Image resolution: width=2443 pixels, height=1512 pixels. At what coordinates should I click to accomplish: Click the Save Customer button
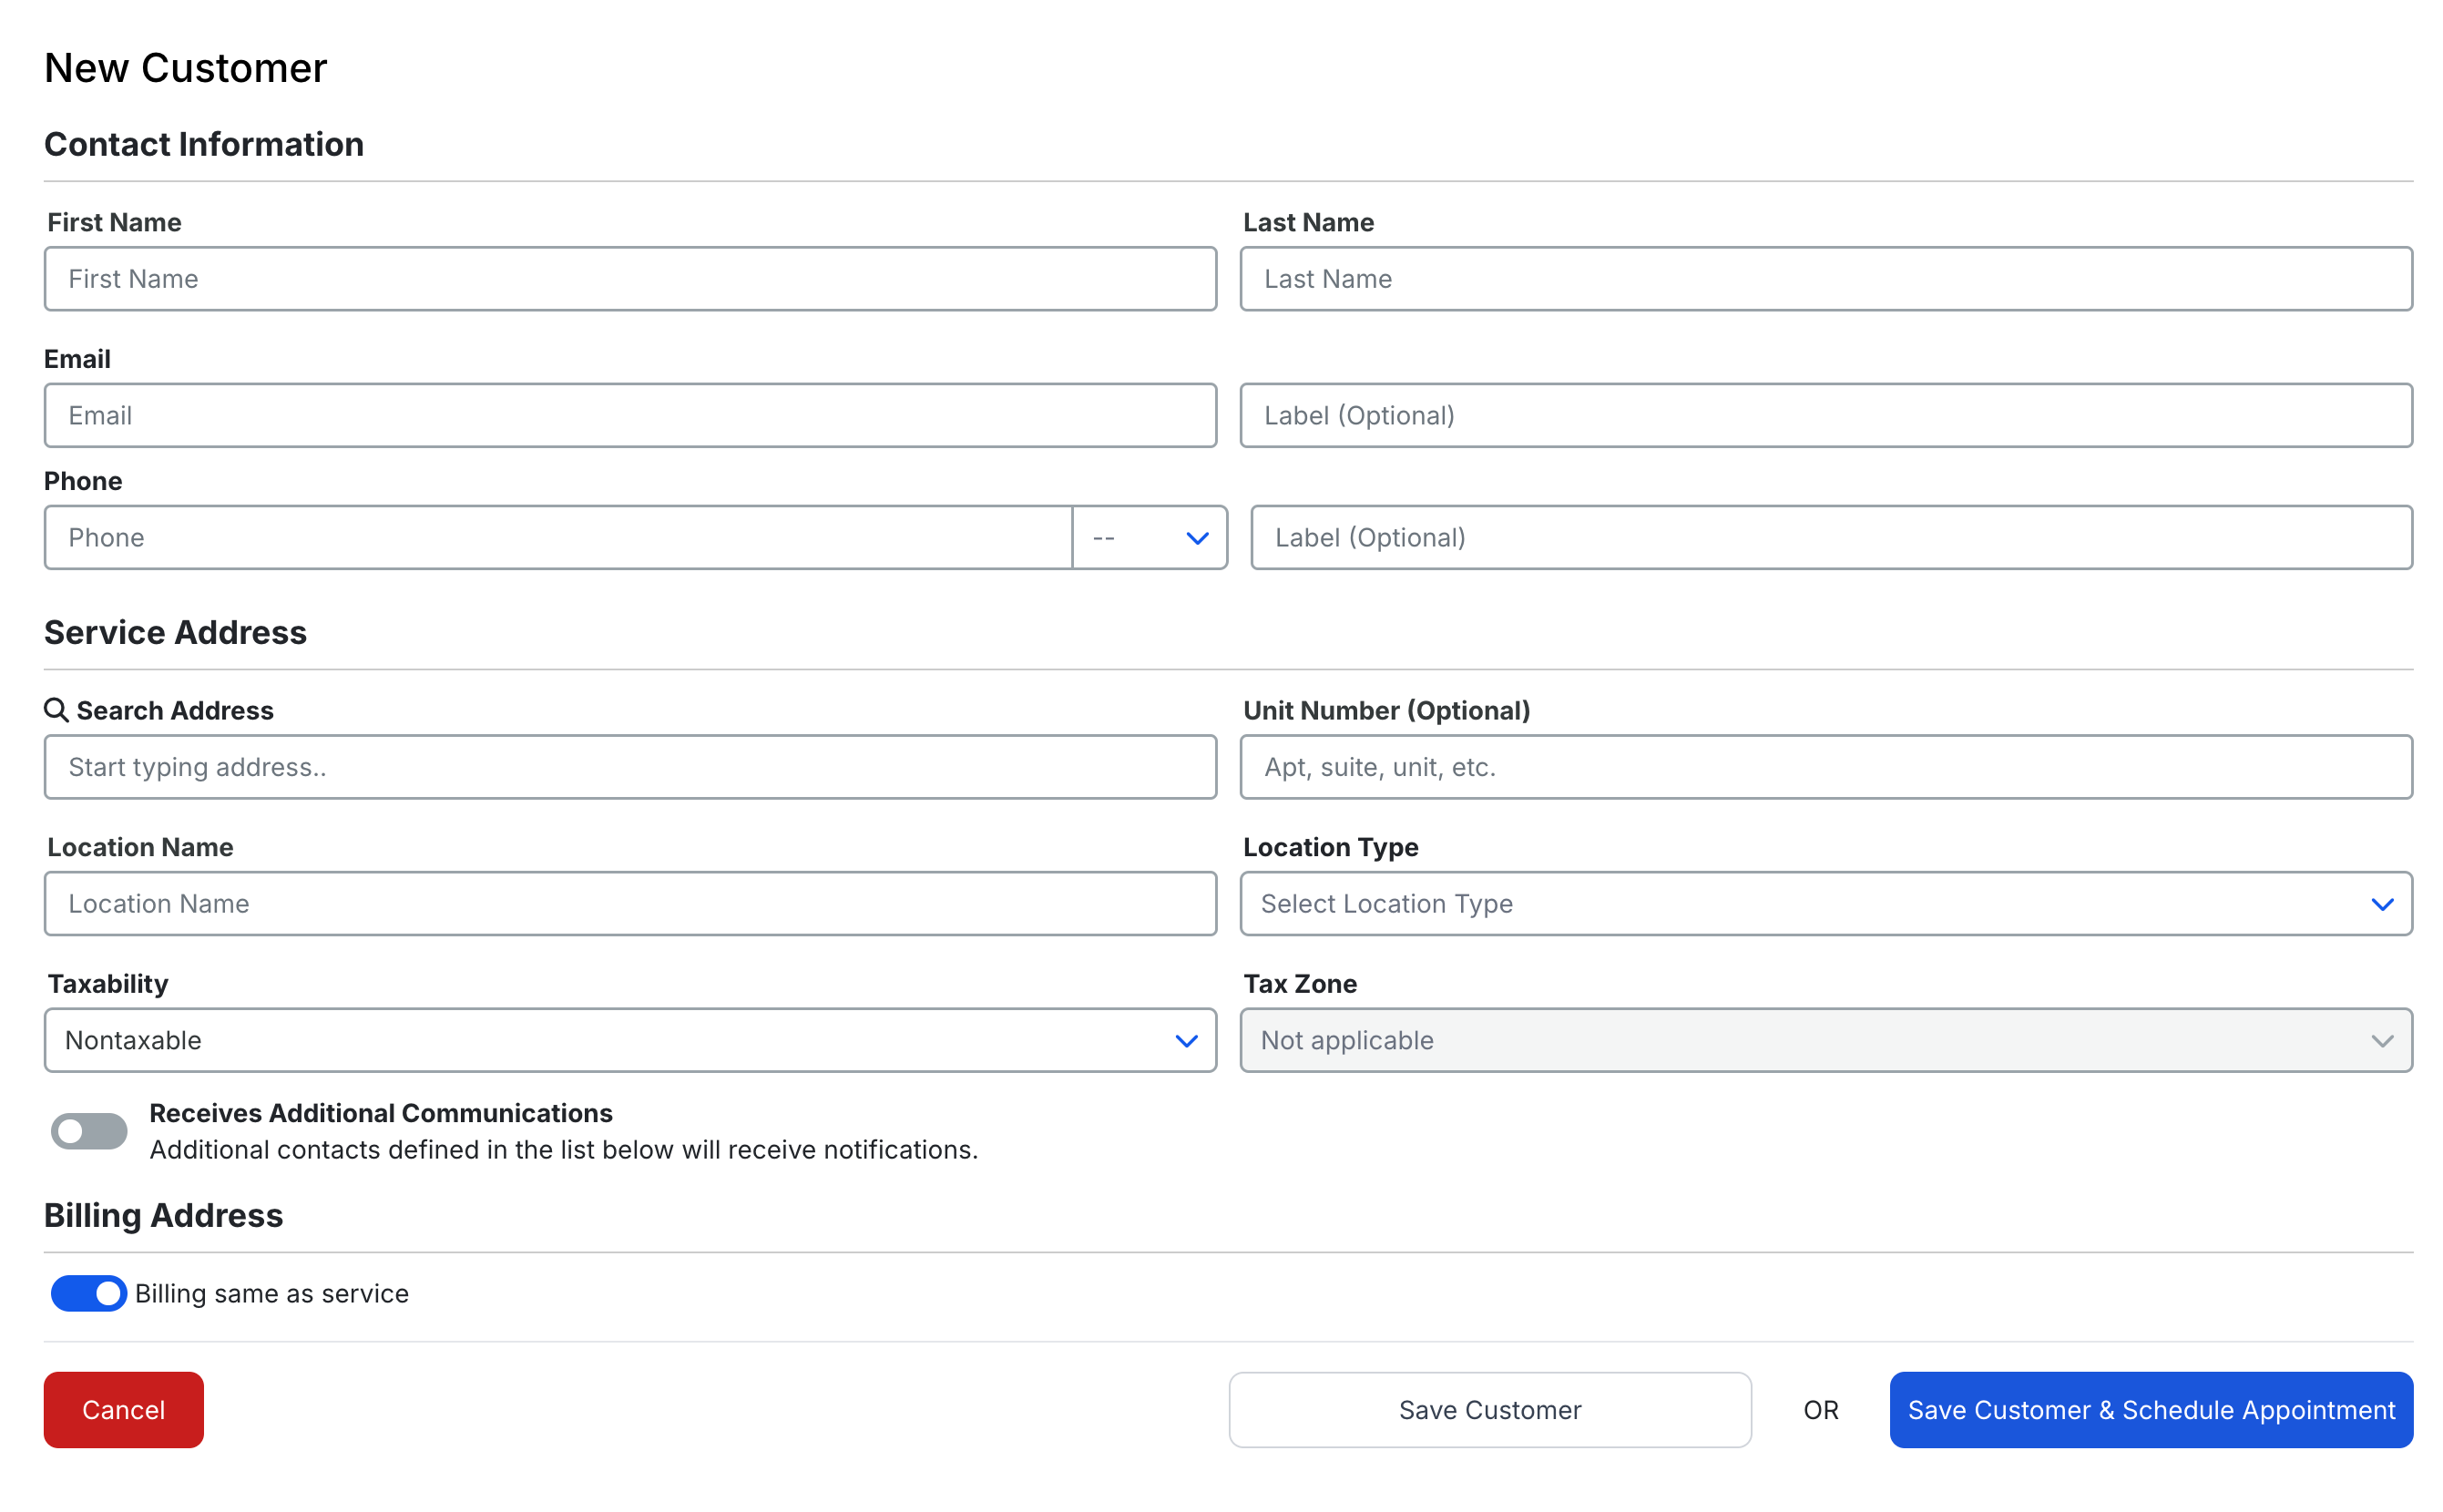pos(1490,1410)
